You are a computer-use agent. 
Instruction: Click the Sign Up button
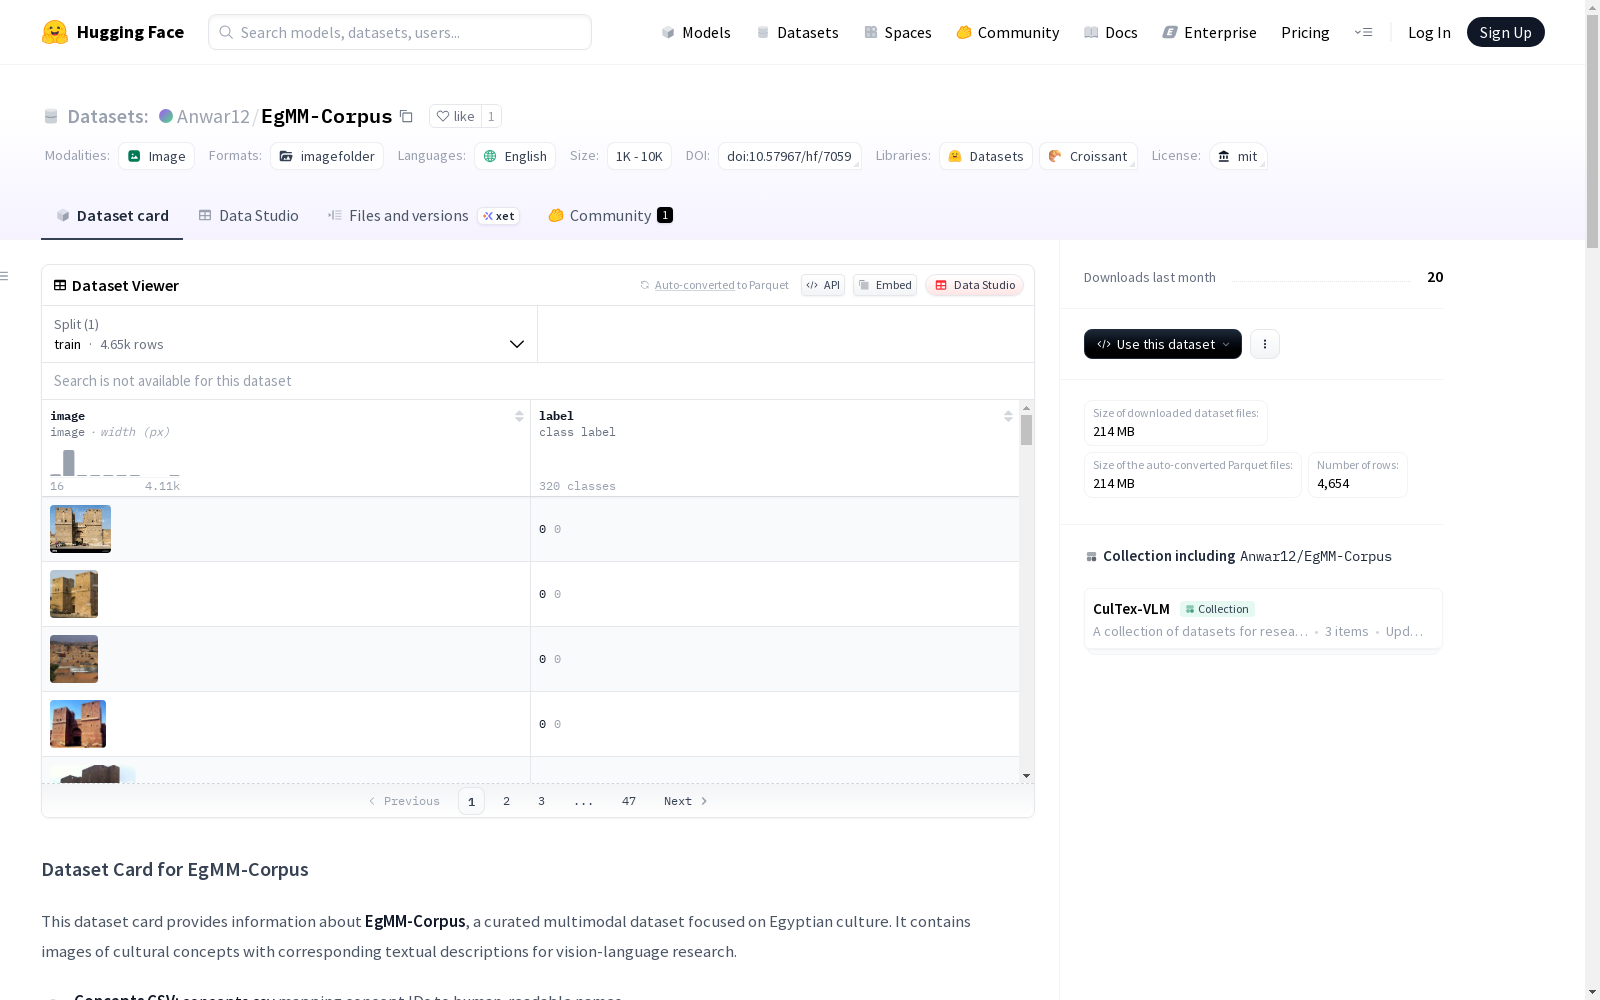pyautogui.click(x=1506, y=32)
